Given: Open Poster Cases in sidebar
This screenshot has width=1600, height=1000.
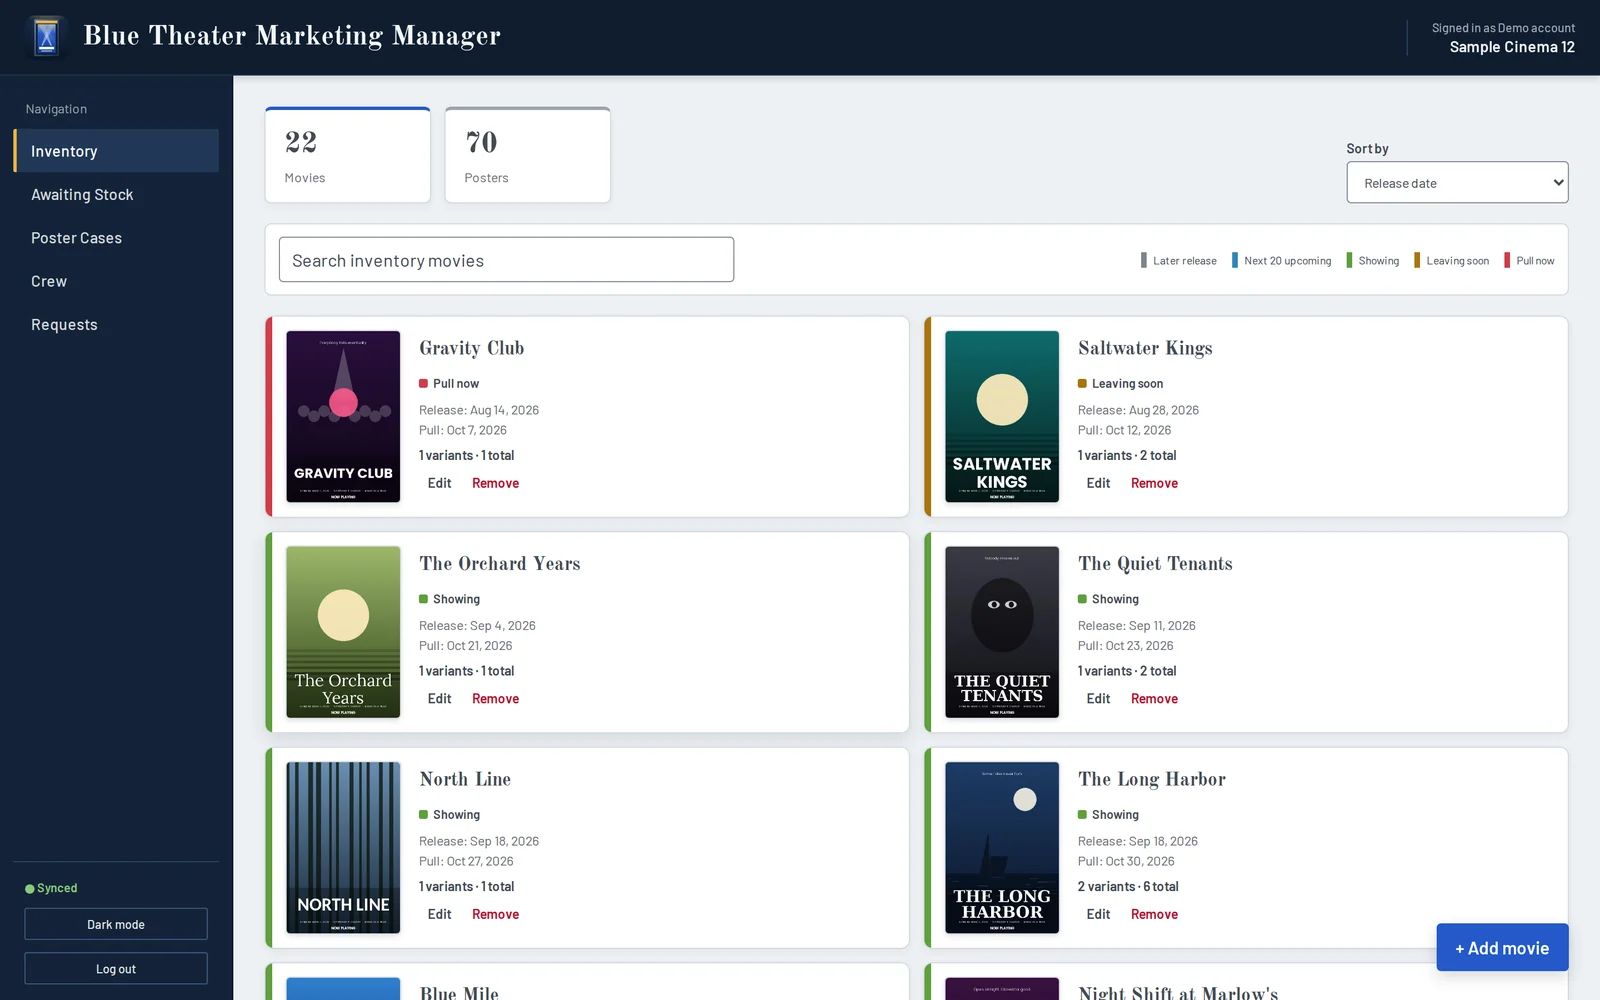Looking at the screenshot, I should [x=116, y=238].
